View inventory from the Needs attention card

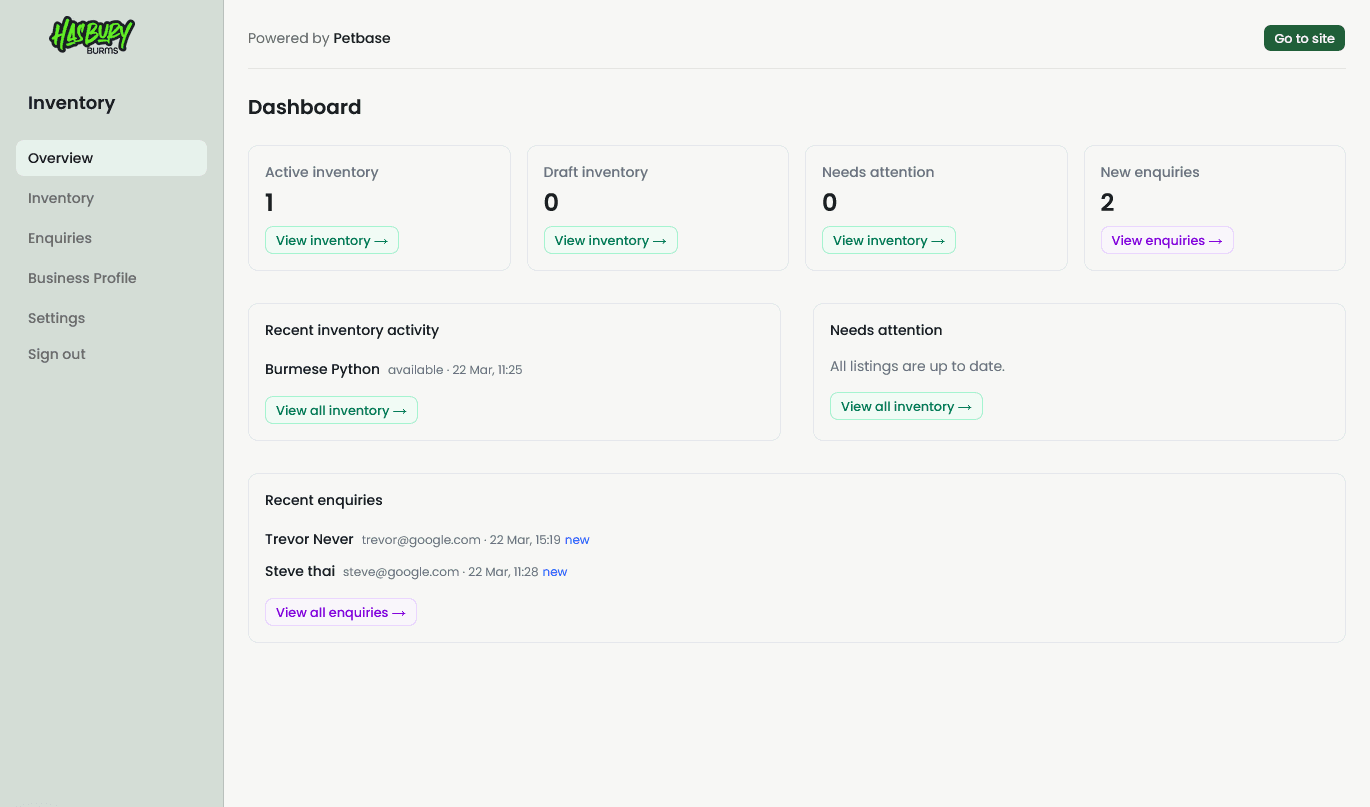point(888,240)
